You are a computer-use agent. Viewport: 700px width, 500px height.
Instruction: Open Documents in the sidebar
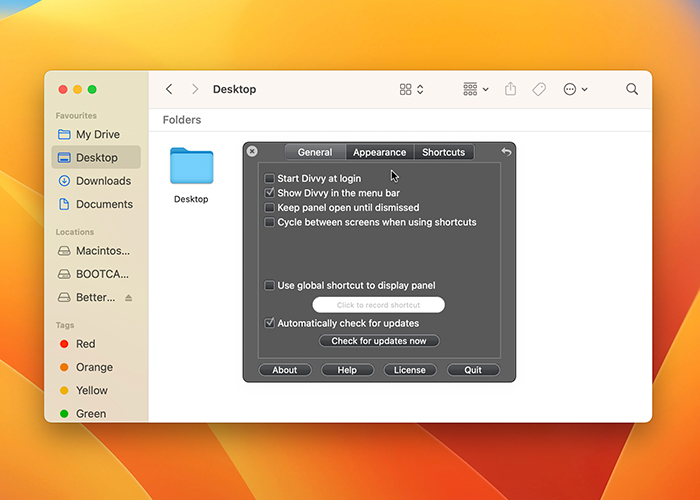(96, 204)
